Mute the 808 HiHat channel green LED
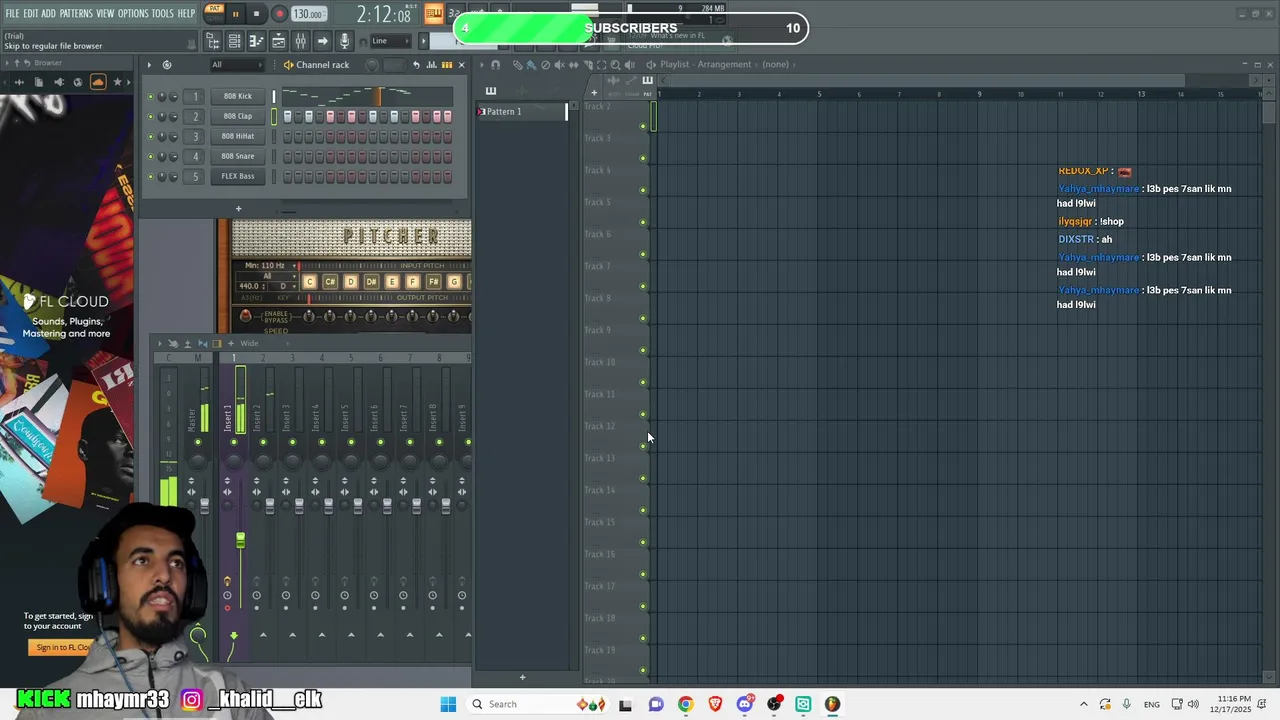This screenshot has width=1280, height=720. point(150,136)
